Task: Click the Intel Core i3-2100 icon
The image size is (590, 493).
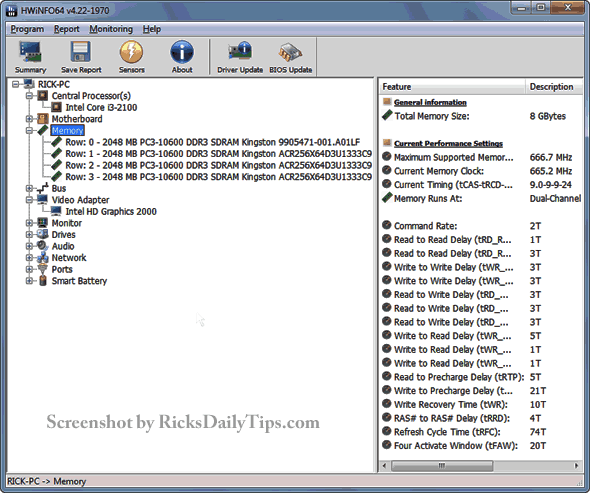Action: [x=56, y=107]
